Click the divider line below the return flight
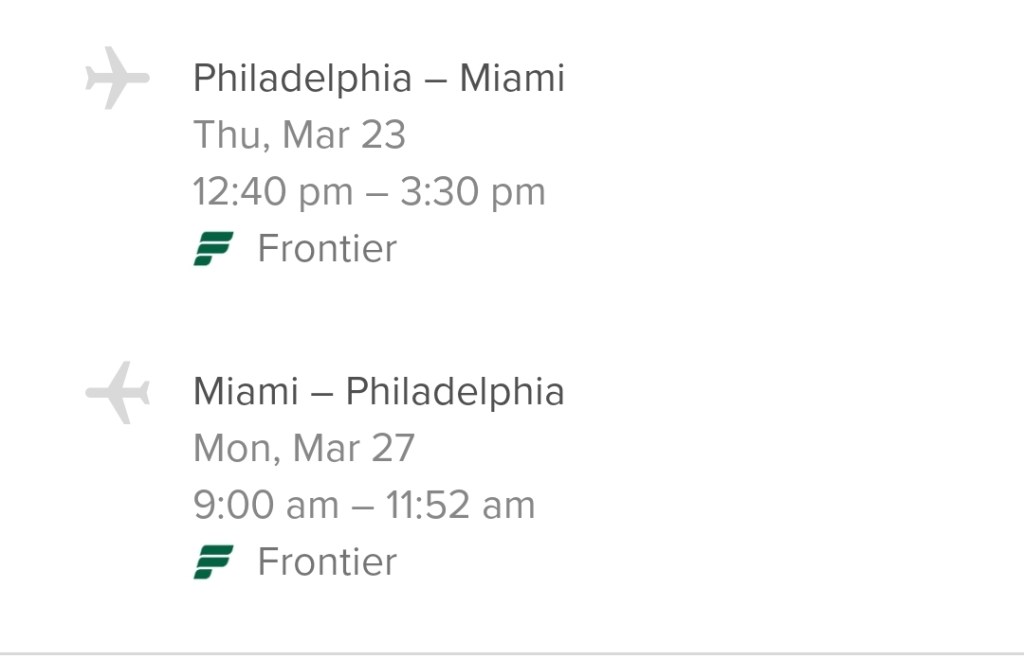 pos(512,654)
